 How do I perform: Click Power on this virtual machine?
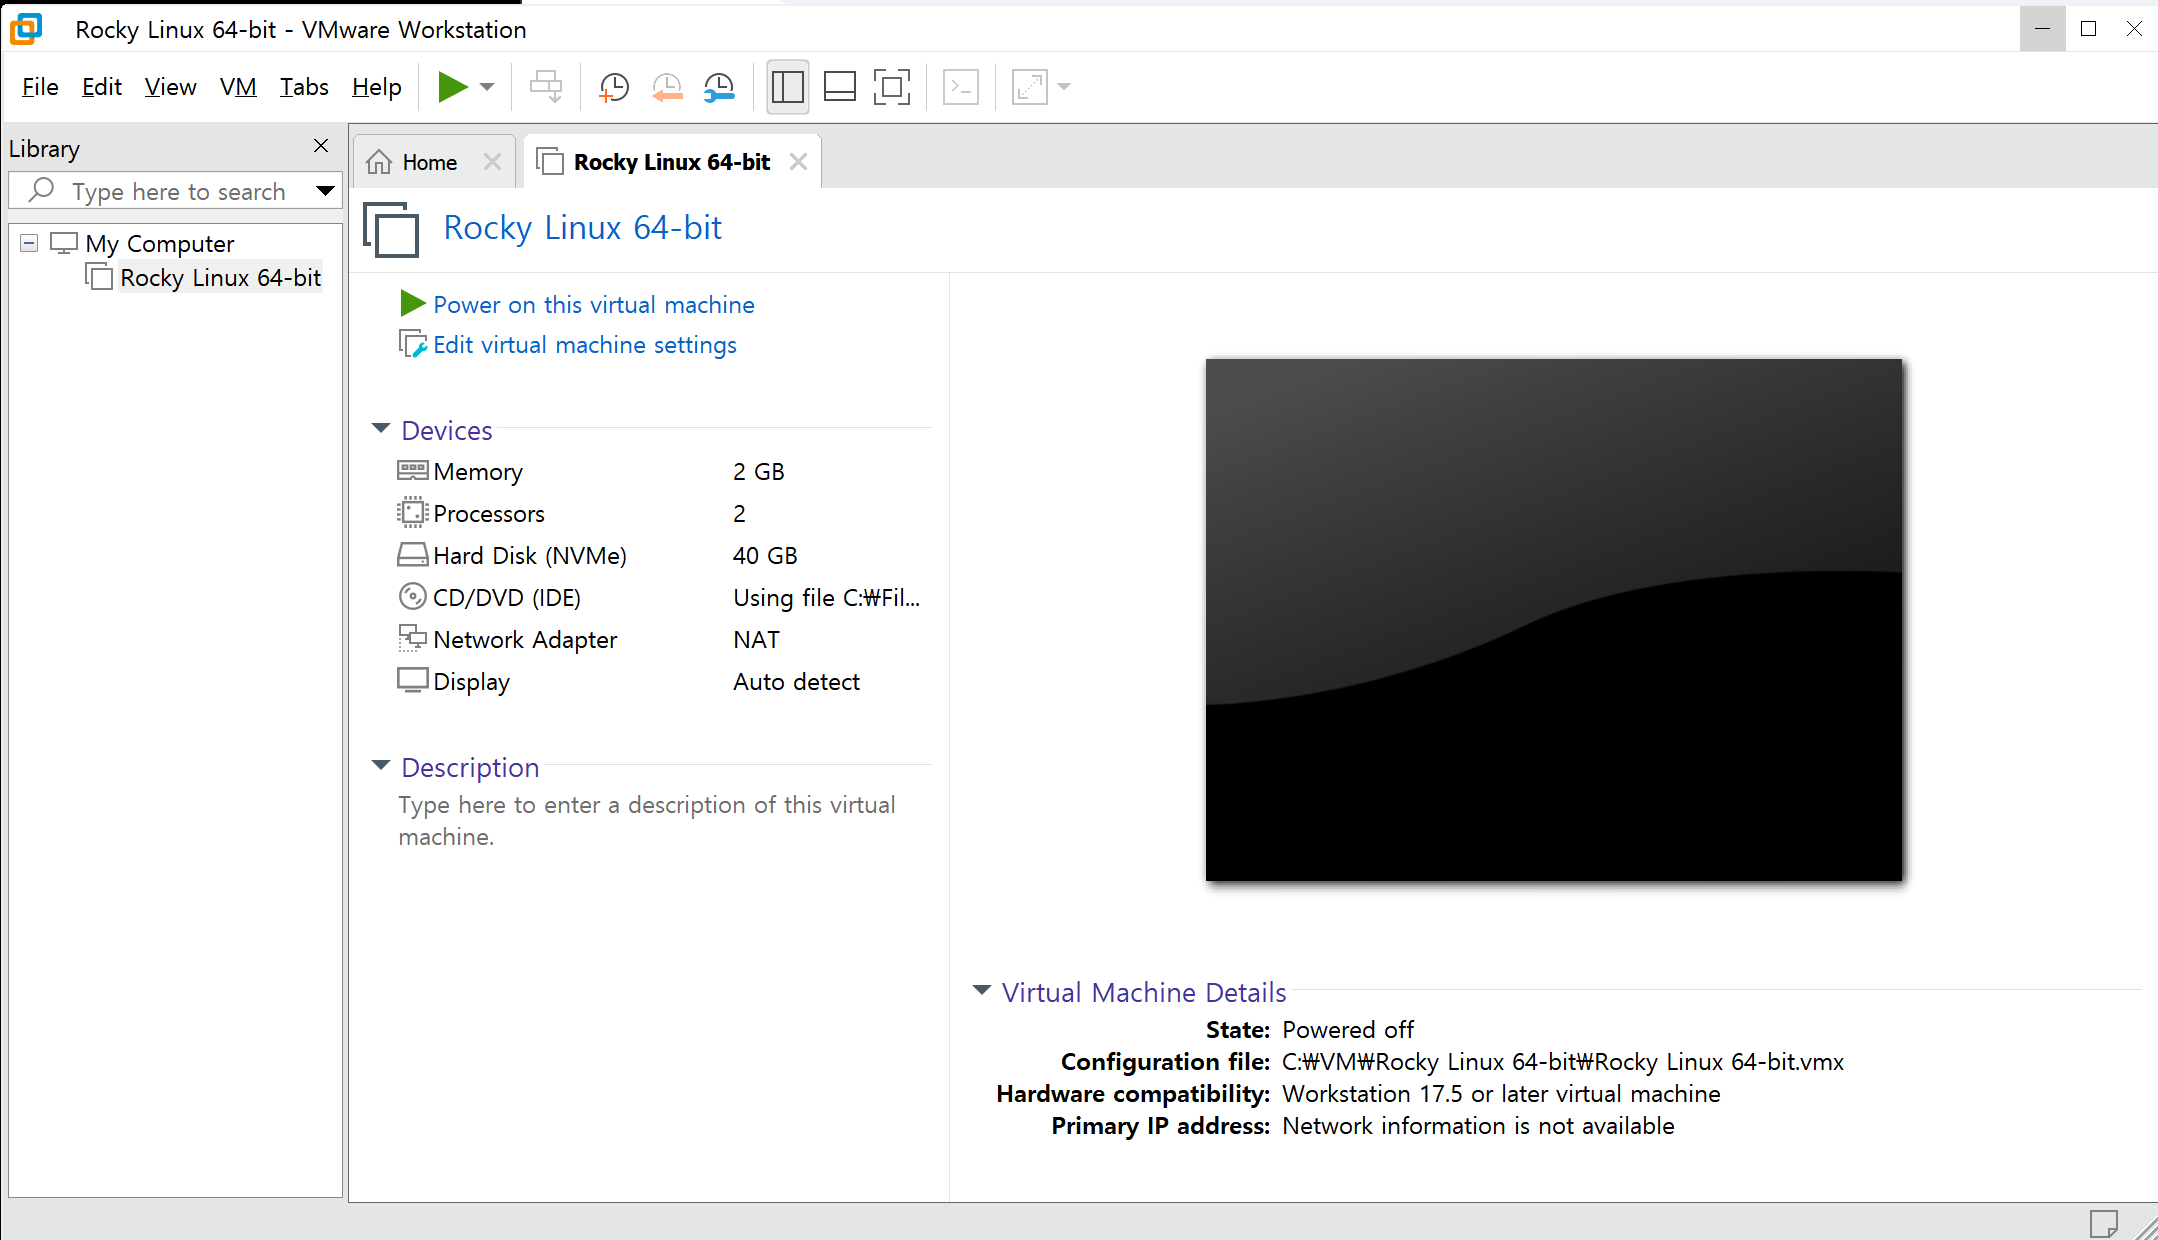tap(593, 305)
